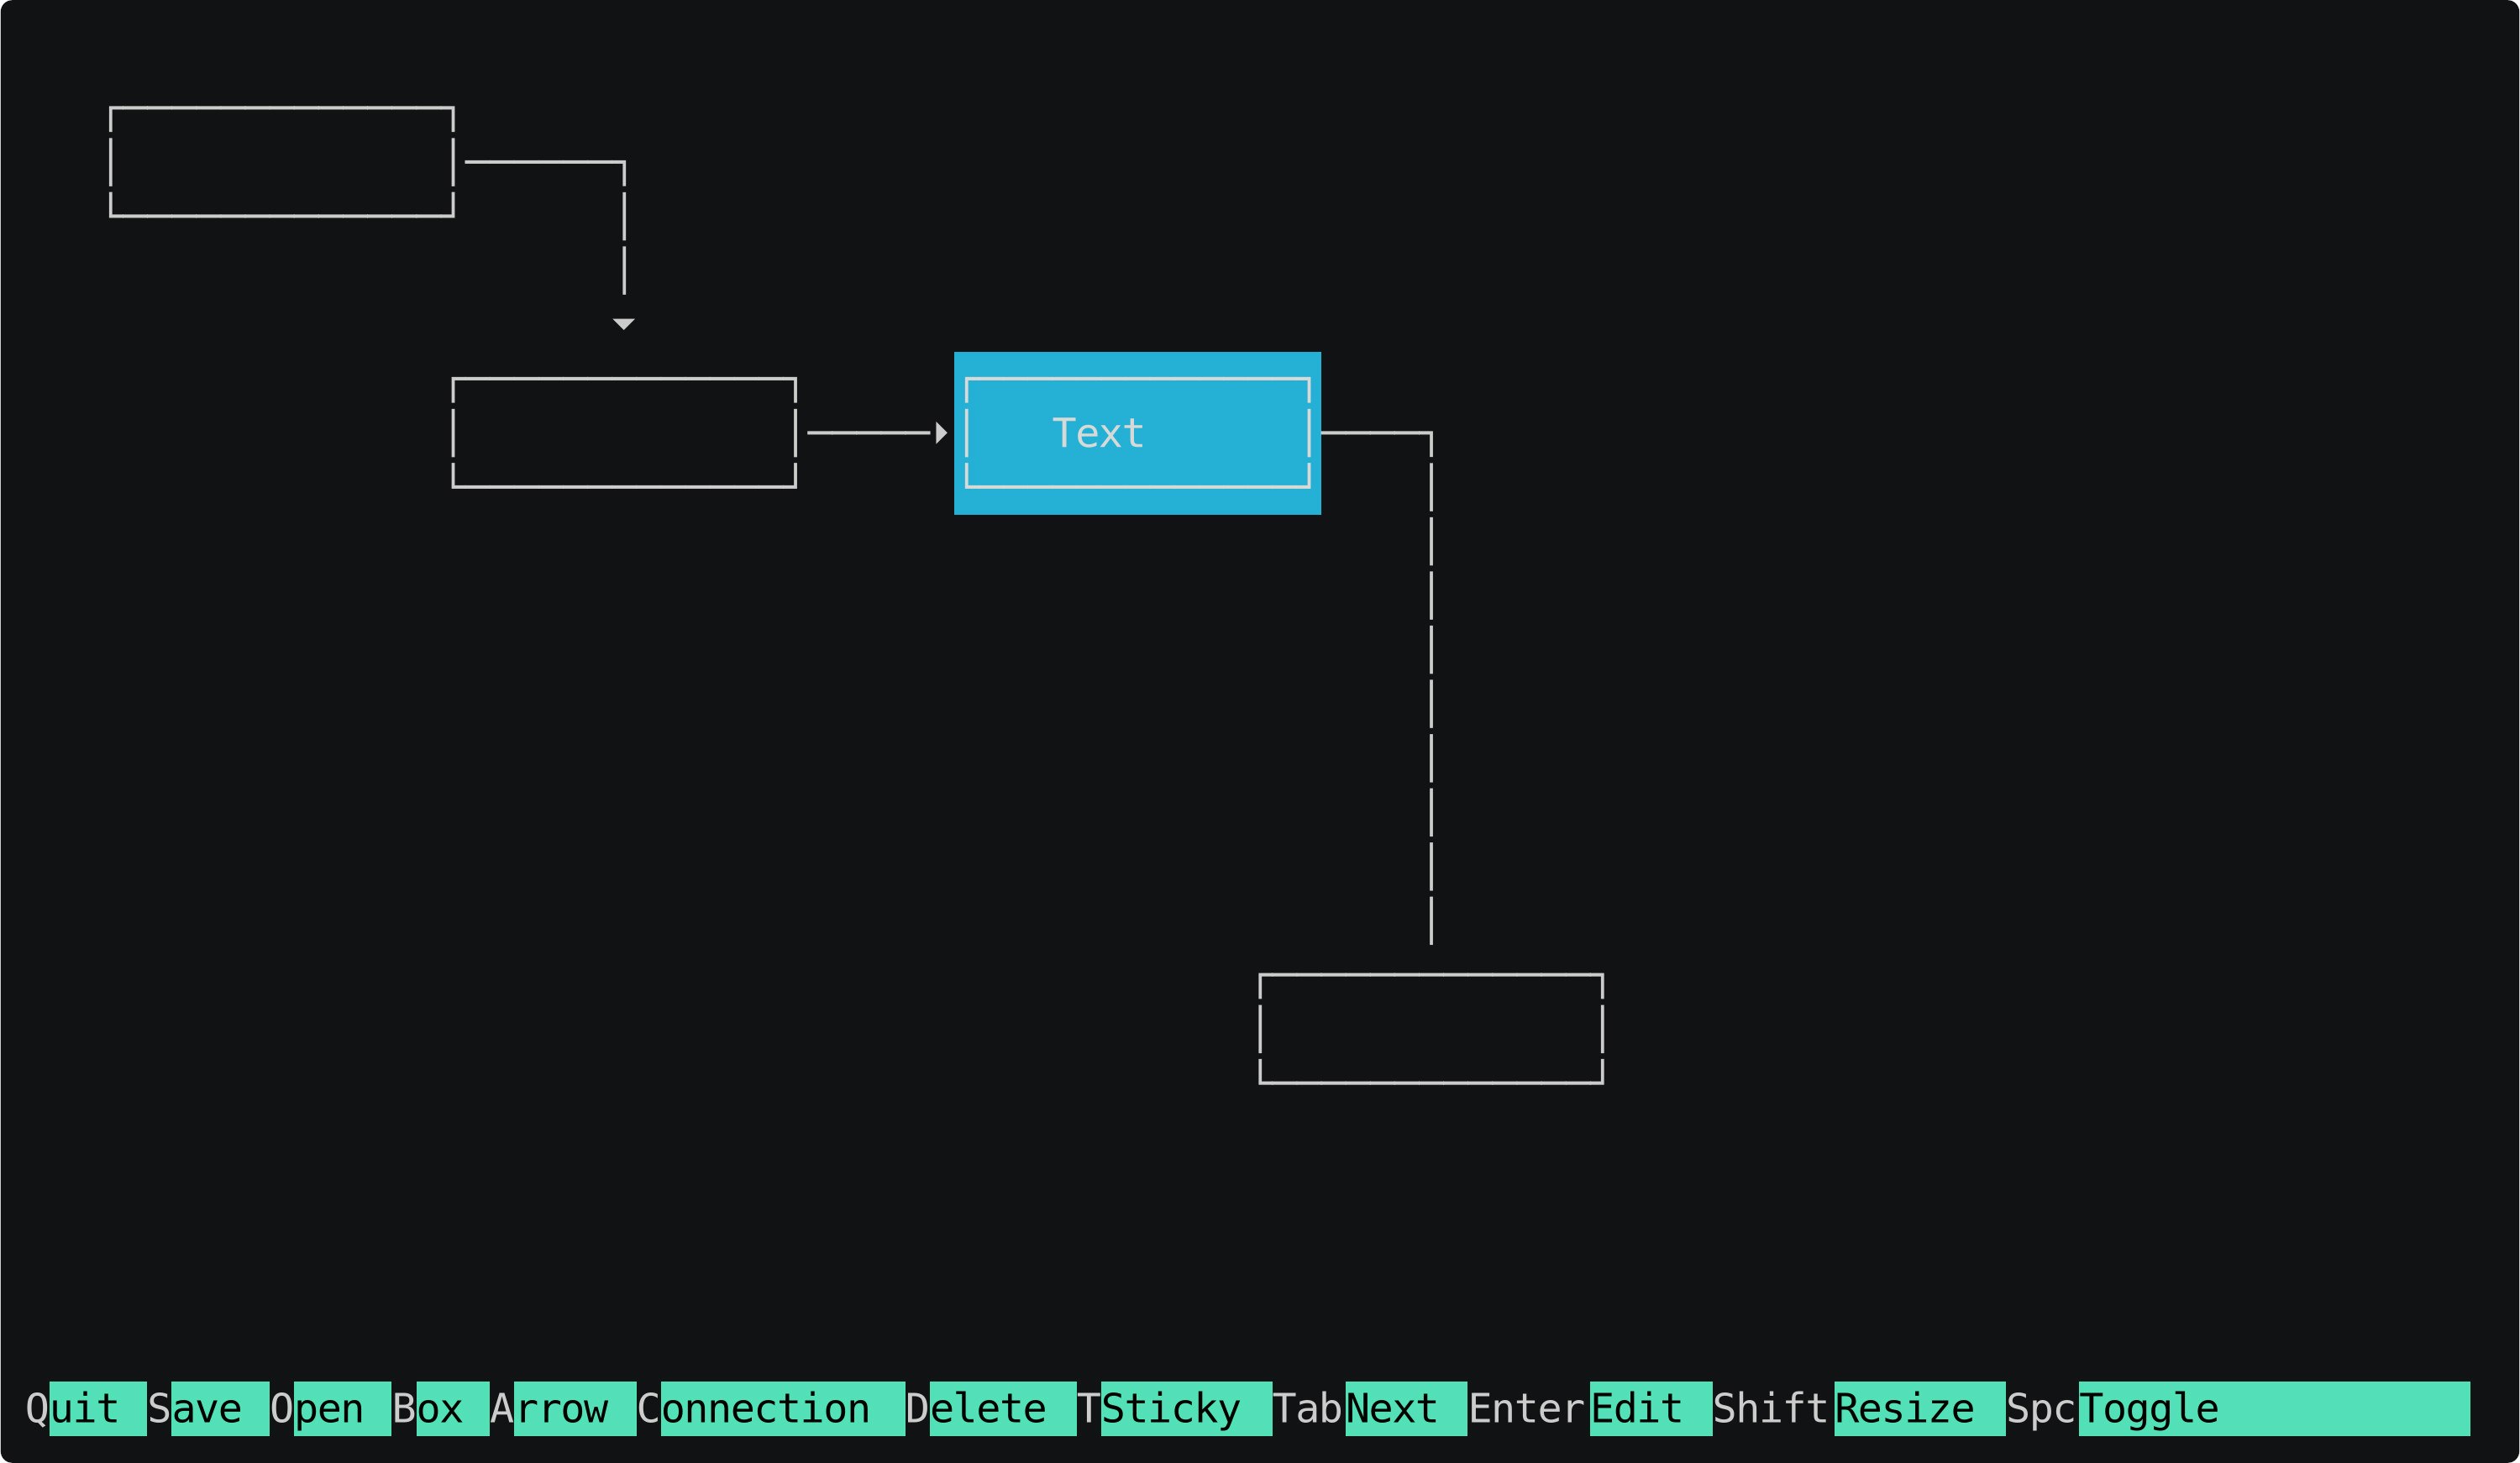
Task: Click the Shift Resize command
Action: [1859, 1408]
